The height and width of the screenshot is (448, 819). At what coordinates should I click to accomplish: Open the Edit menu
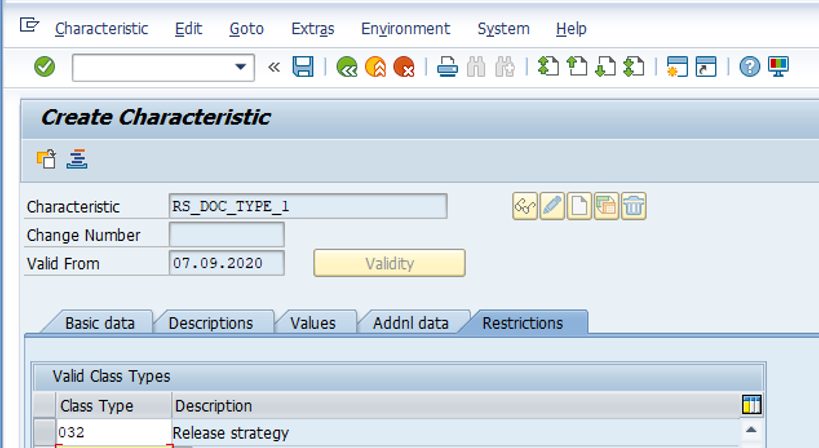click(x=189, y=28)
